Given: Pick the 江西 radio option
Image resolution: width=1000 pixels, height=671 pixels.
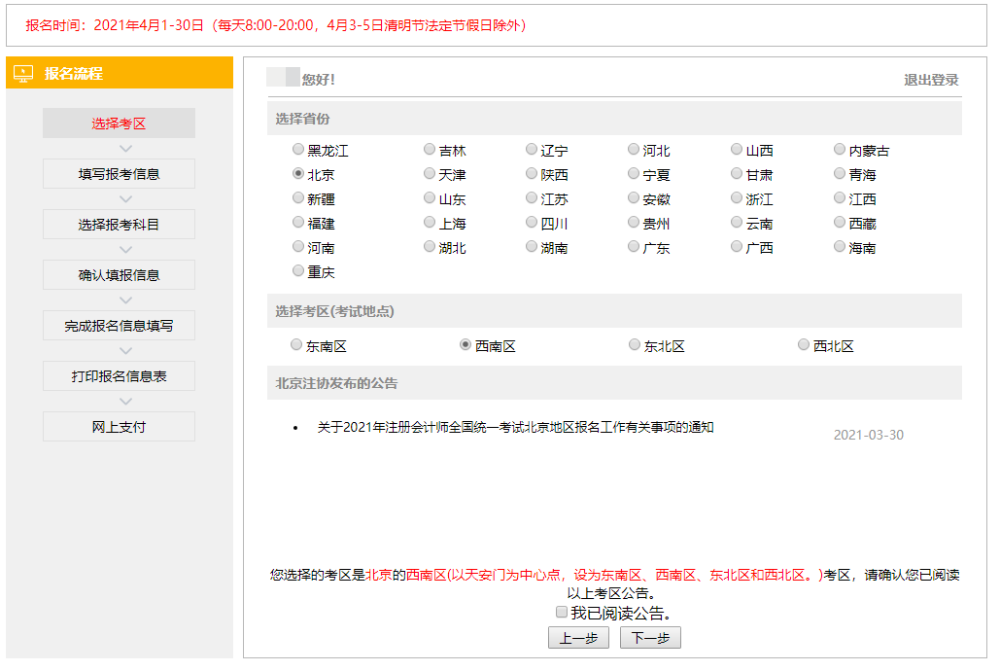Looking at the screenshot, I should click(x=839, y=198).
